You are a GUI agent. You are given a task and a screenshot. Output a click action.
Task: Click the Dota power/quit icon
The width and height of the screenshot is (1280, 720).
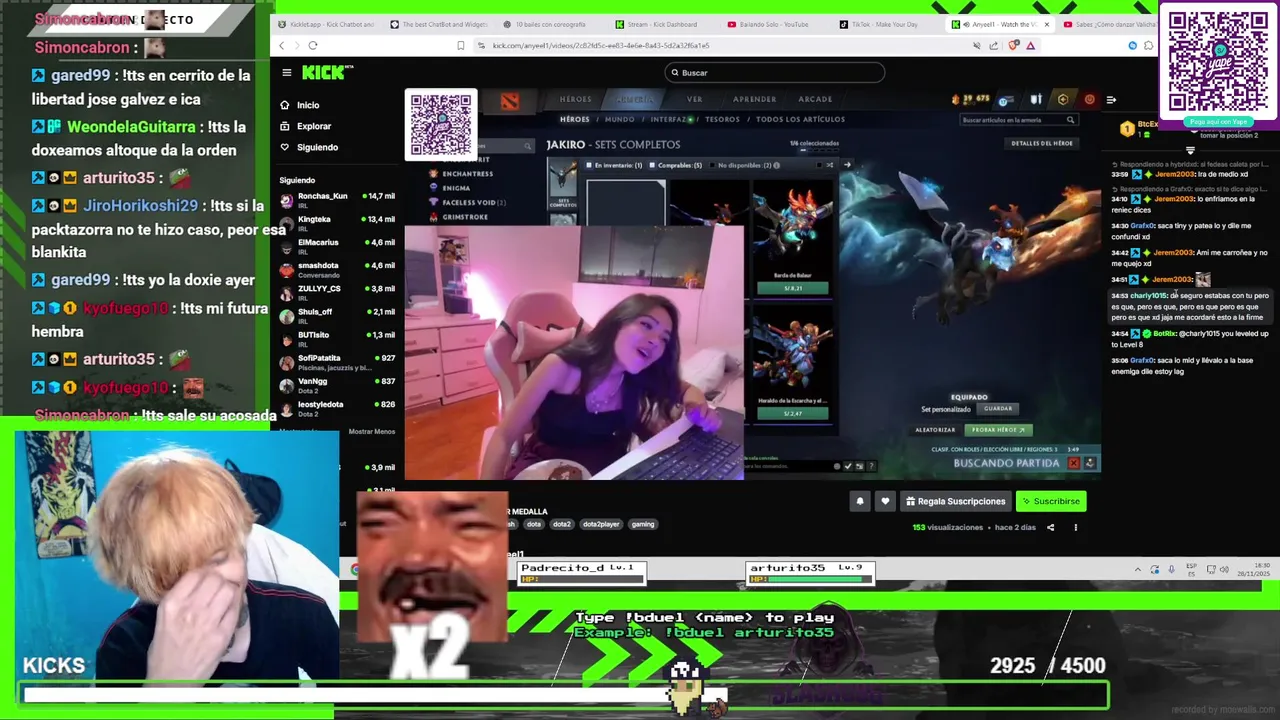coord(1089,99)
